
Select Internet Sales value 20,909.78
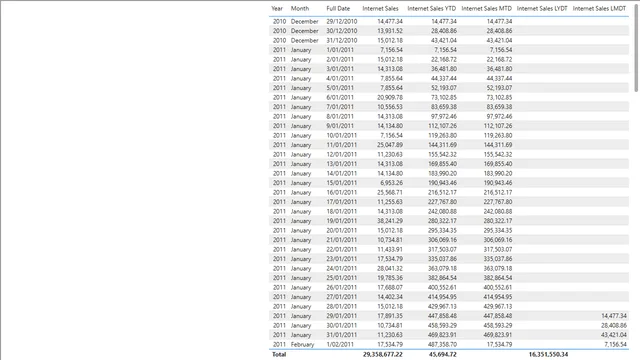point(390,98)
